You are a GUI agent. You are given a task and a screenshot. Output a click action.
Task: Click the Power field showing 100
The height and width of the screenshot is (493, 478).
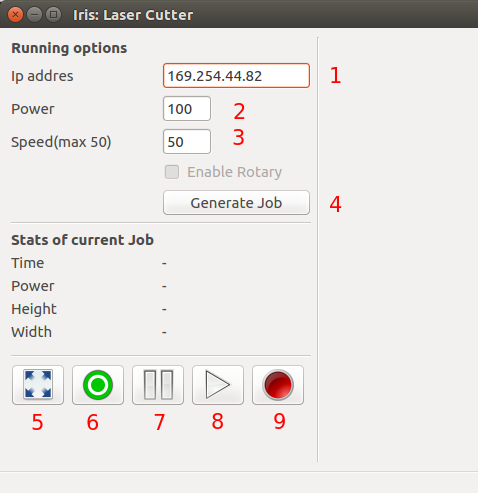[187, 109]
